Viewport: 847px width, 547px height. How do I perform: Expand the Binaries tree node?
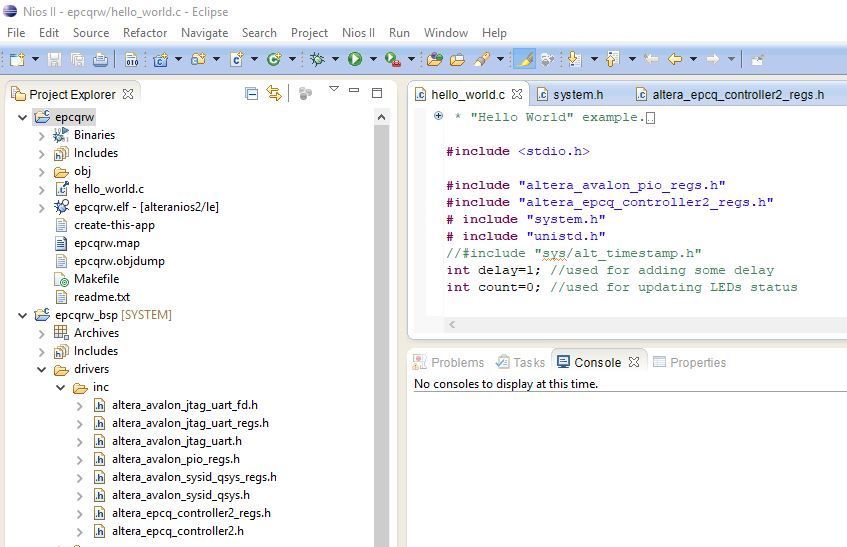42,135
